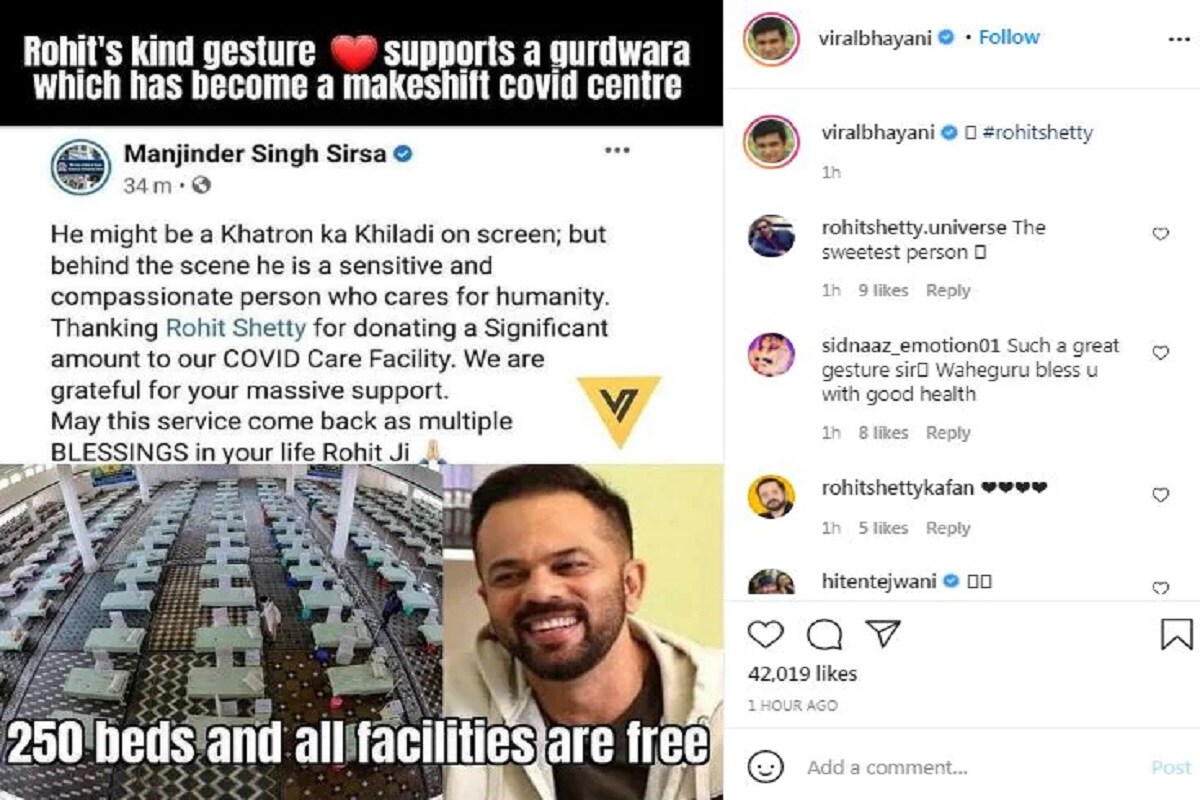Image resolution: width=1200 pixels, height=800 pixels.
Task: Reply to rohitshettykafan comment
Action: coord(948,528)
